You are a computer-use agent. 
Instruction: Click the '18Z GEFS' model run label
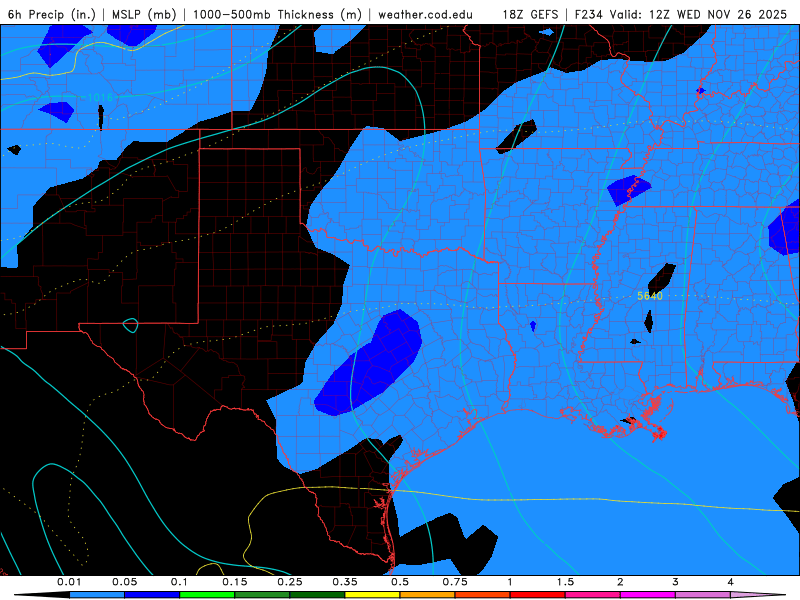pyautogui.click(x=531, y=14)
